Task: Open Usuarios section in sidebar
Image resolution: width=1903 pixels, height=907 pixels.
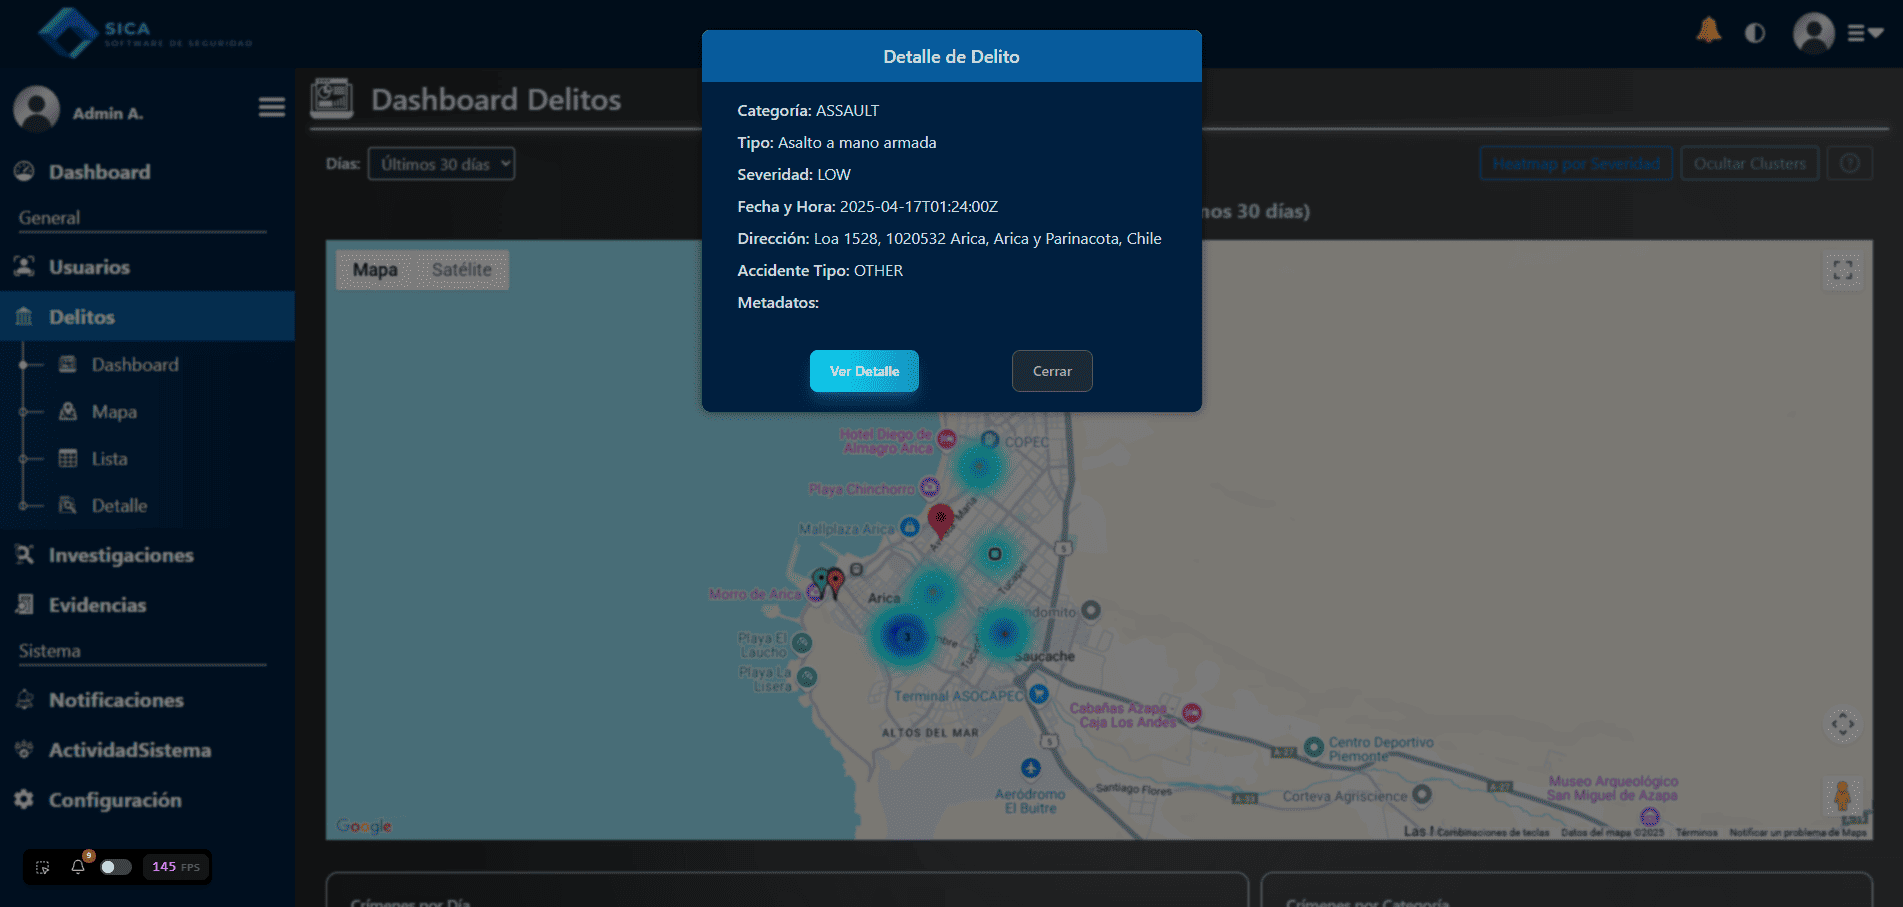Action: pos(89,267)
